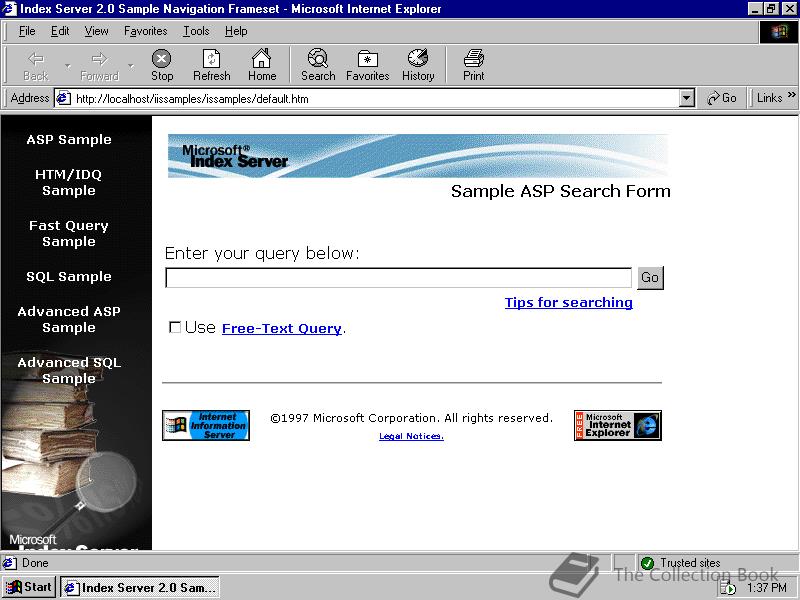Open the Advanced SQL Sample link
Viewport: 800px width, 600px height.
pos(69,370)
